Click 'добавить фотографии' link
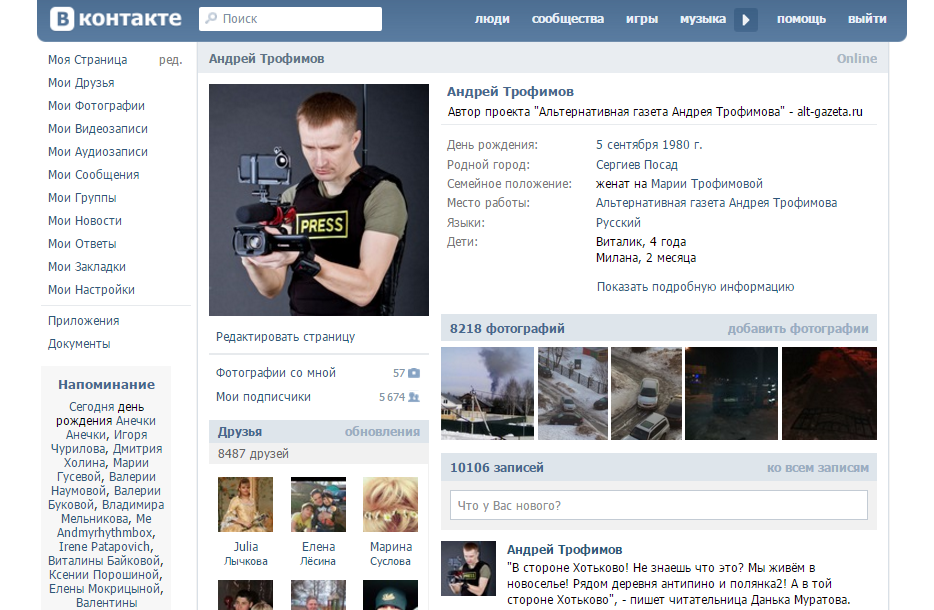Image resolution: width=934 pixels, height=610 pixels. point(797,329)
